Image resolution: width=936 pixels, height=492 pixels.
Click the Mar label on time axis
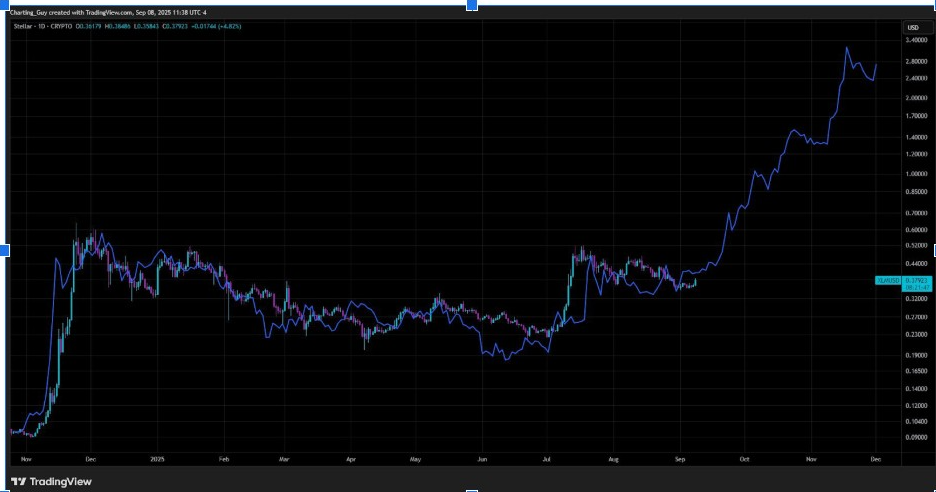[x=284, y=460]
